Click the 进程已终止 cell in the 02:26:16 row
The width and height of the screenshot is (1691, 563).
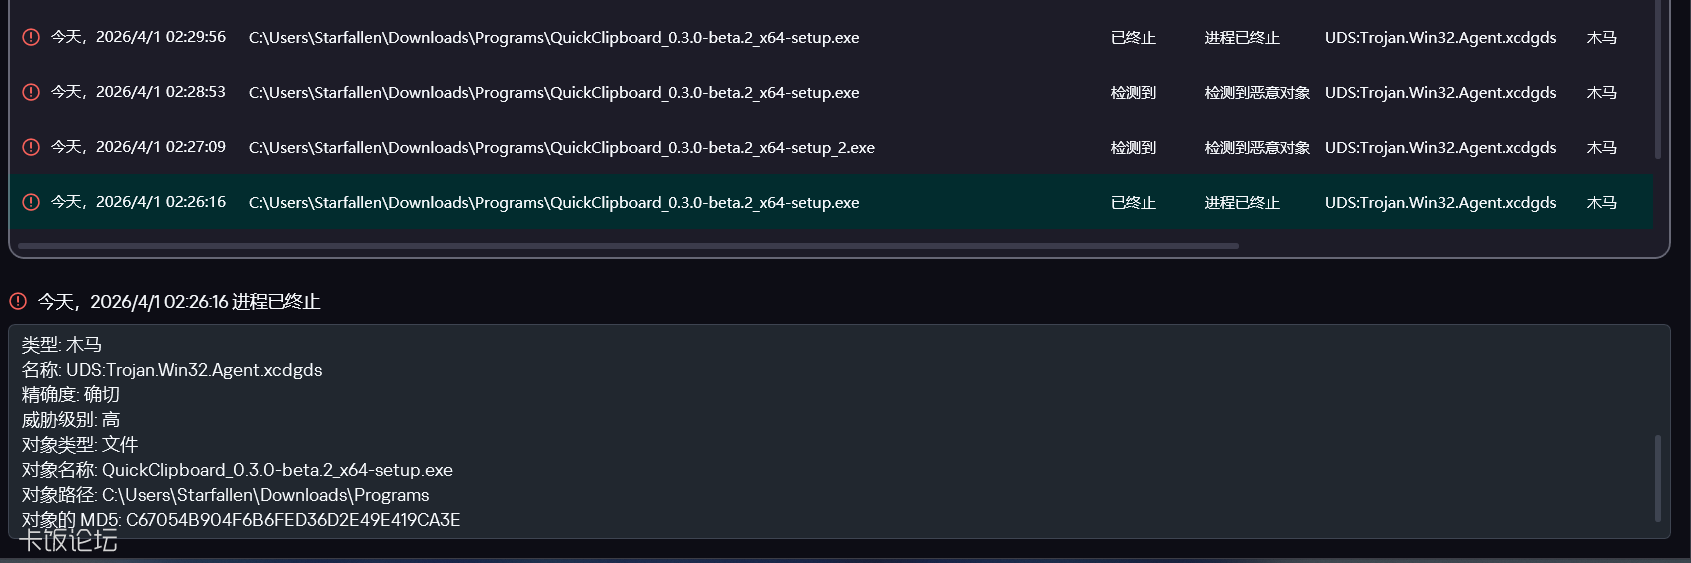[x=1242, y=203]
